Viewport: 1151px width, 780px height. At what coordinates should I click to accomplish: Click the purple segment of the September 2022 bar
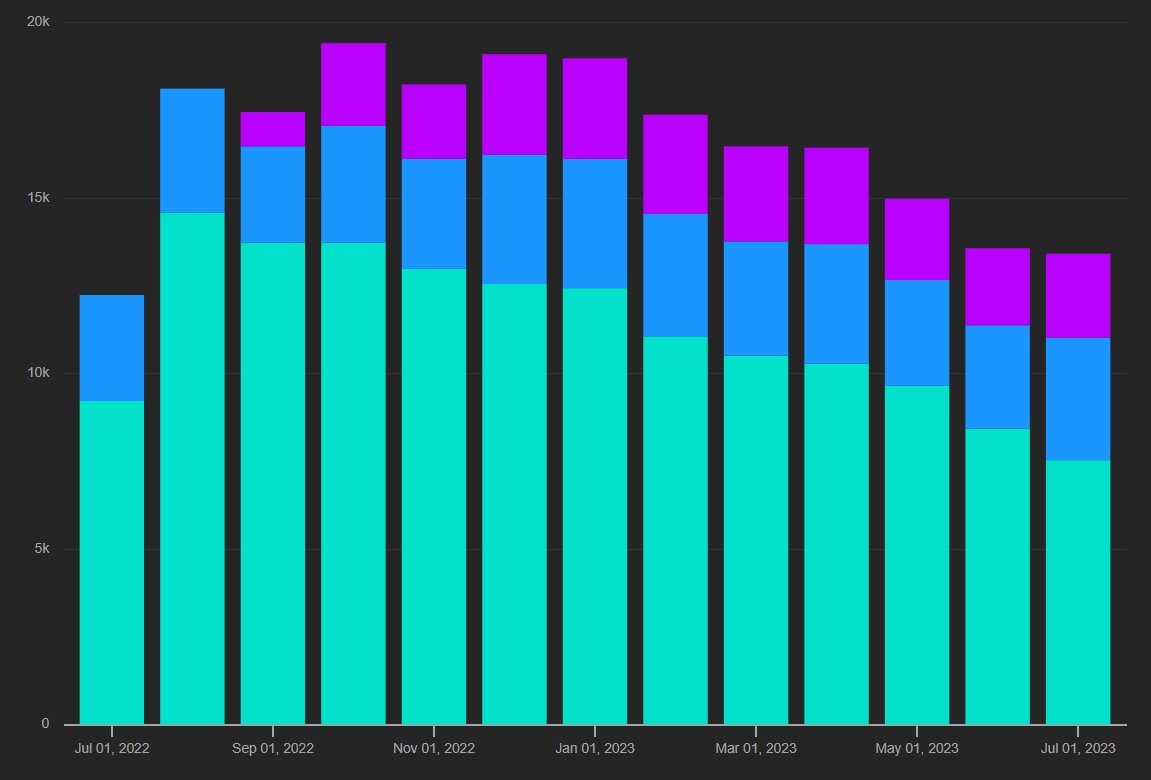273,129
